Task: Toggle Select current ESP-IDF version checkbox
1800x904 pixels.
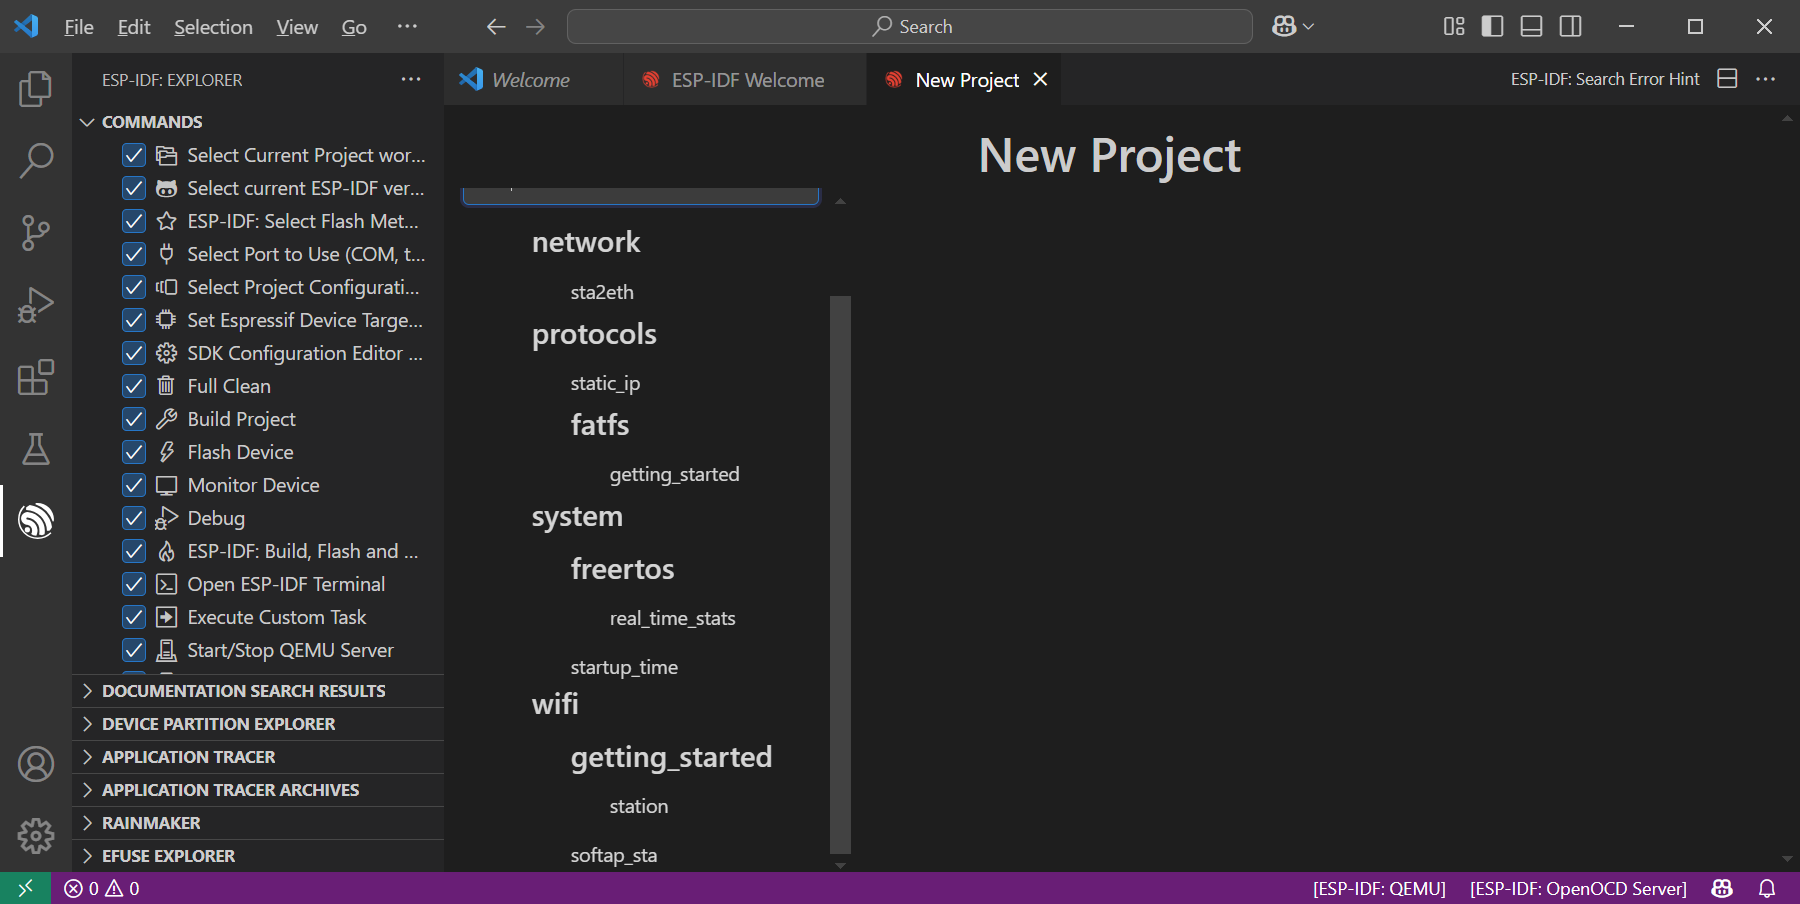Action: coord(134,188)
